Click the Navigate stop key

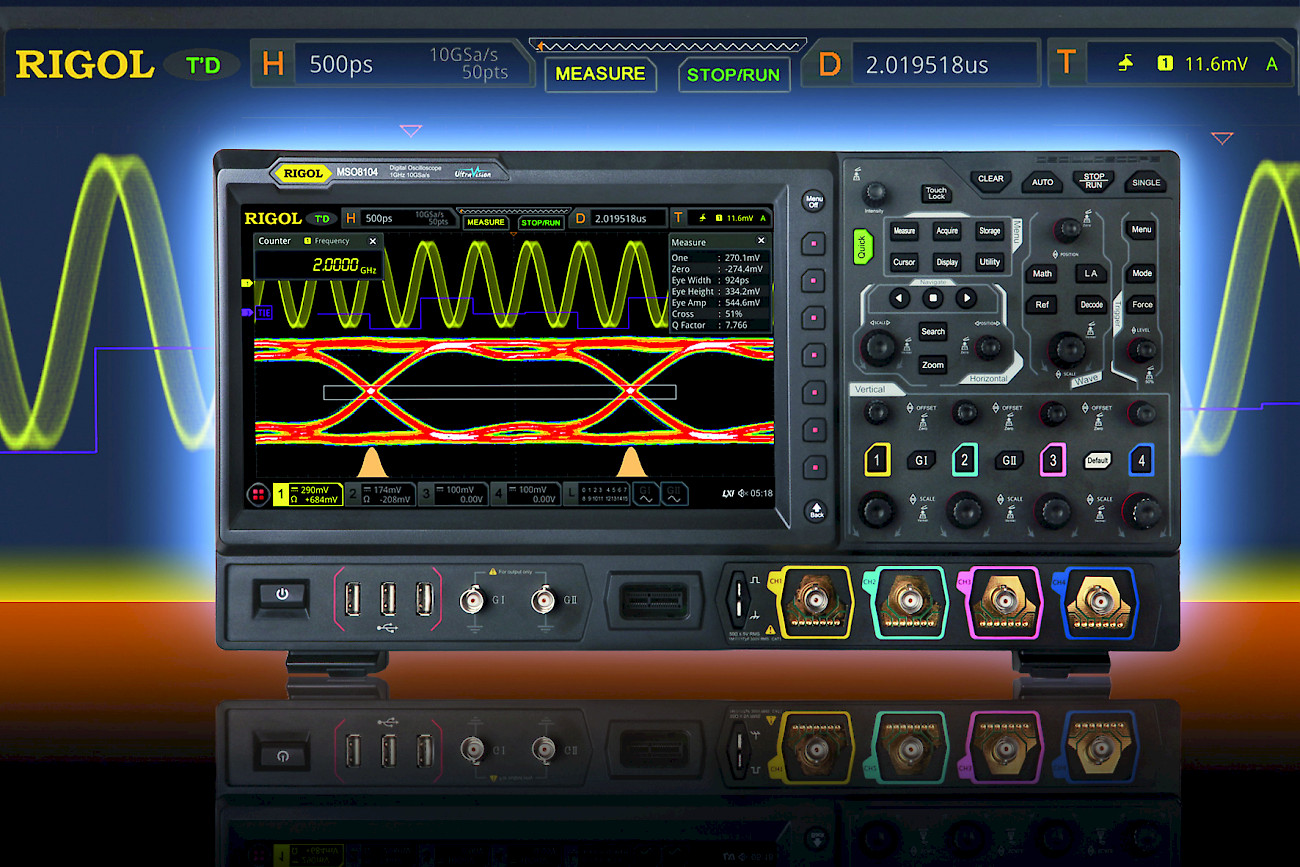coord(932,297)
